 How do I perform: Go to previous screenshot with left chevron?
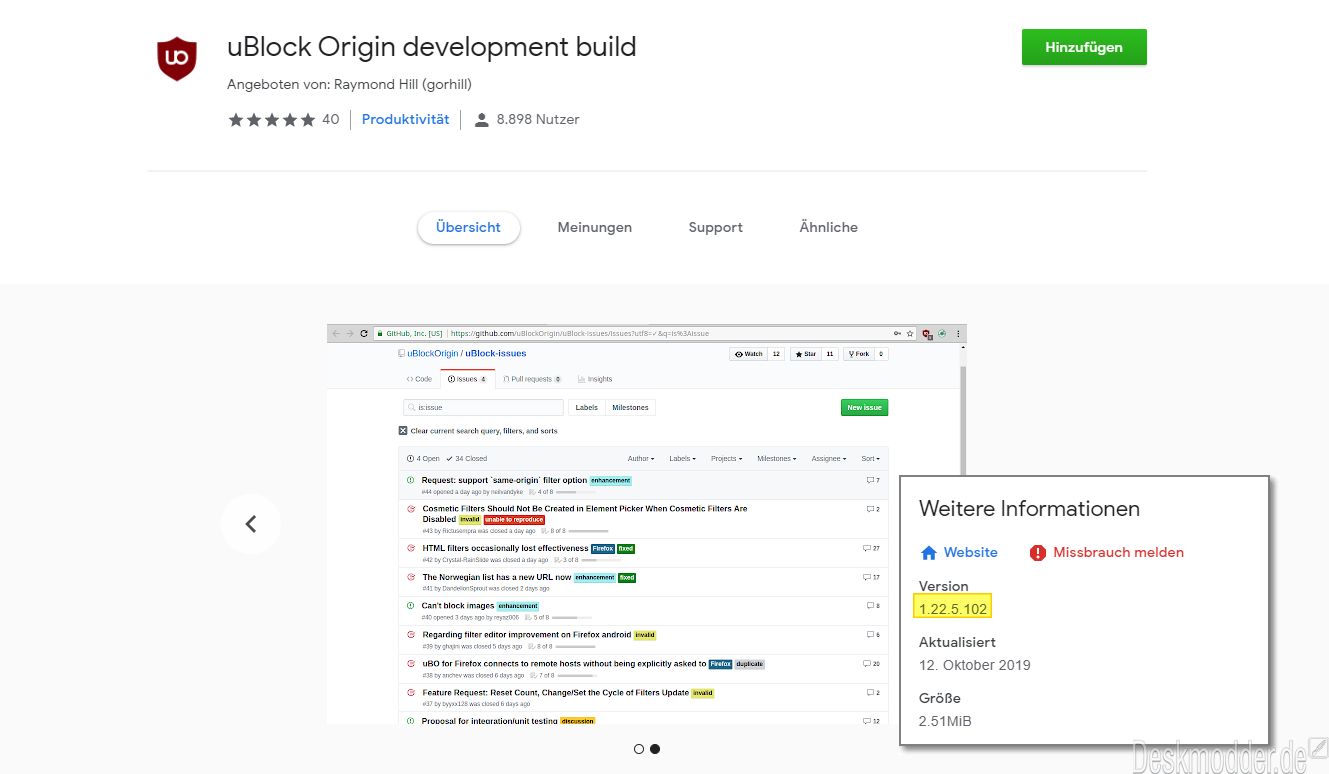pyautogui.click(x=250, y=524)
